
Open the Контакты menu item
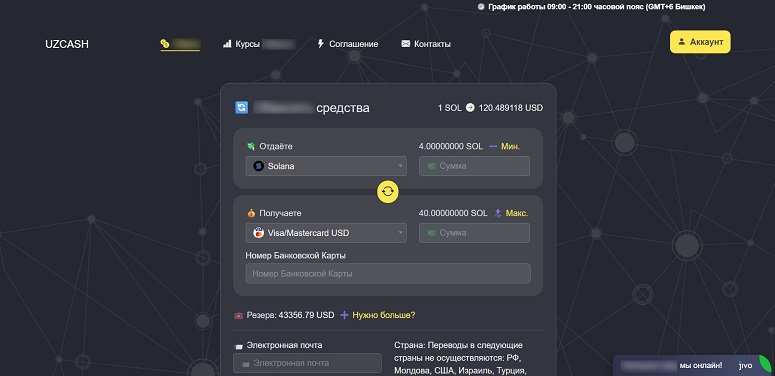tap(426, 44)
